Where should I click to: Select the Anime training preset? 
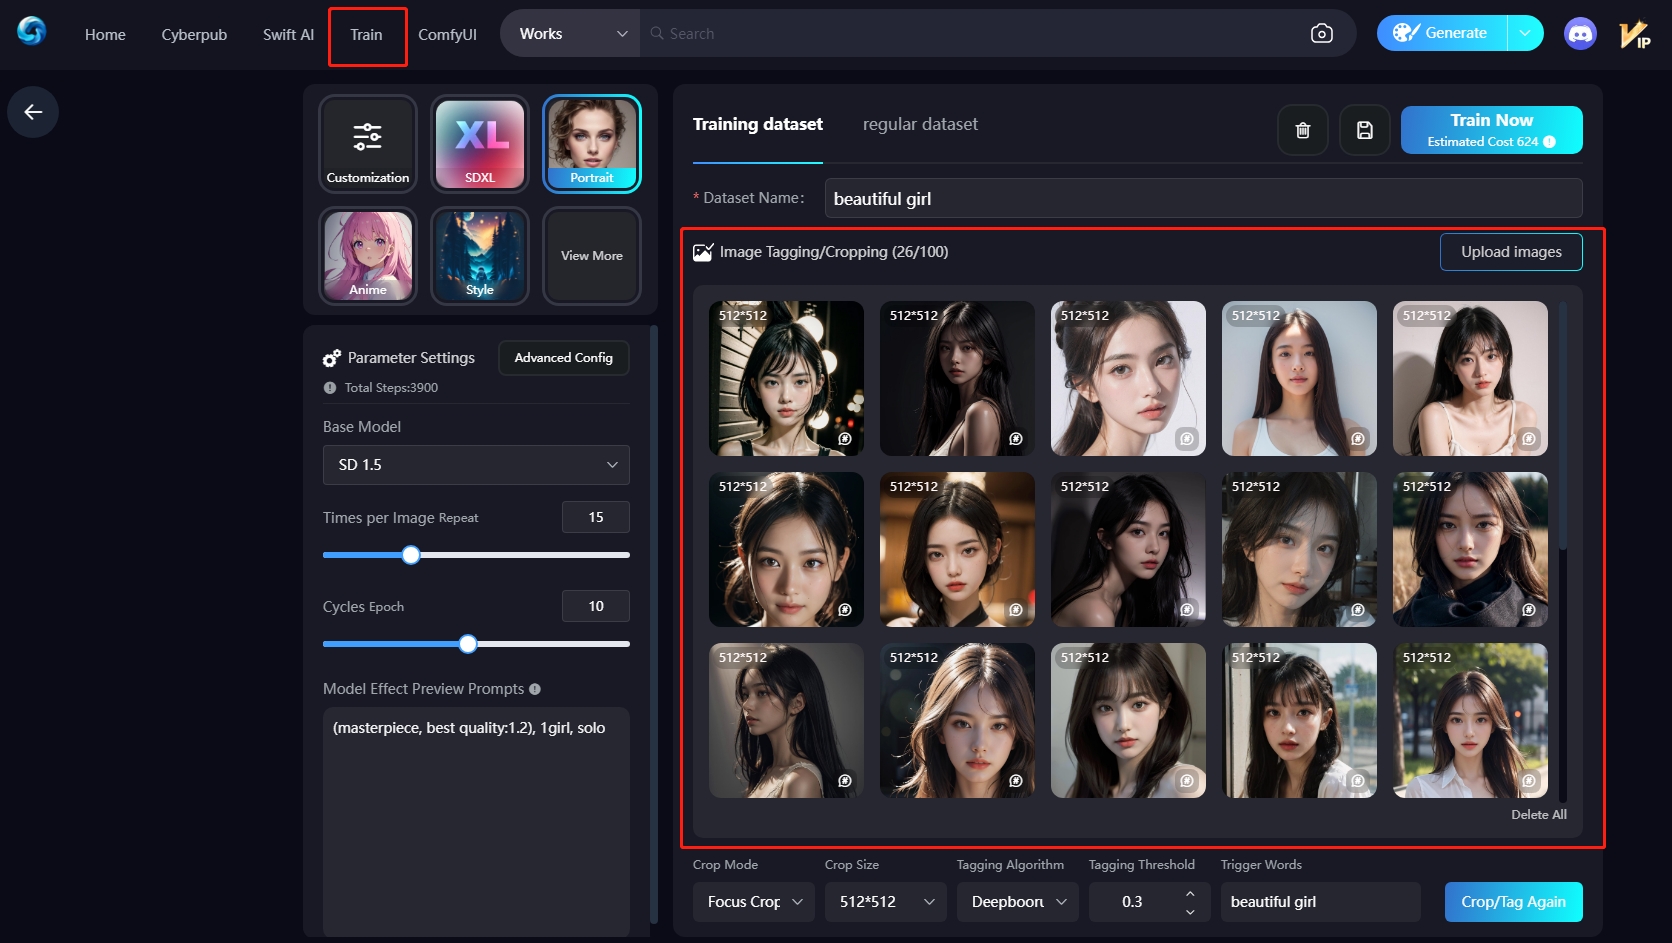368,256
